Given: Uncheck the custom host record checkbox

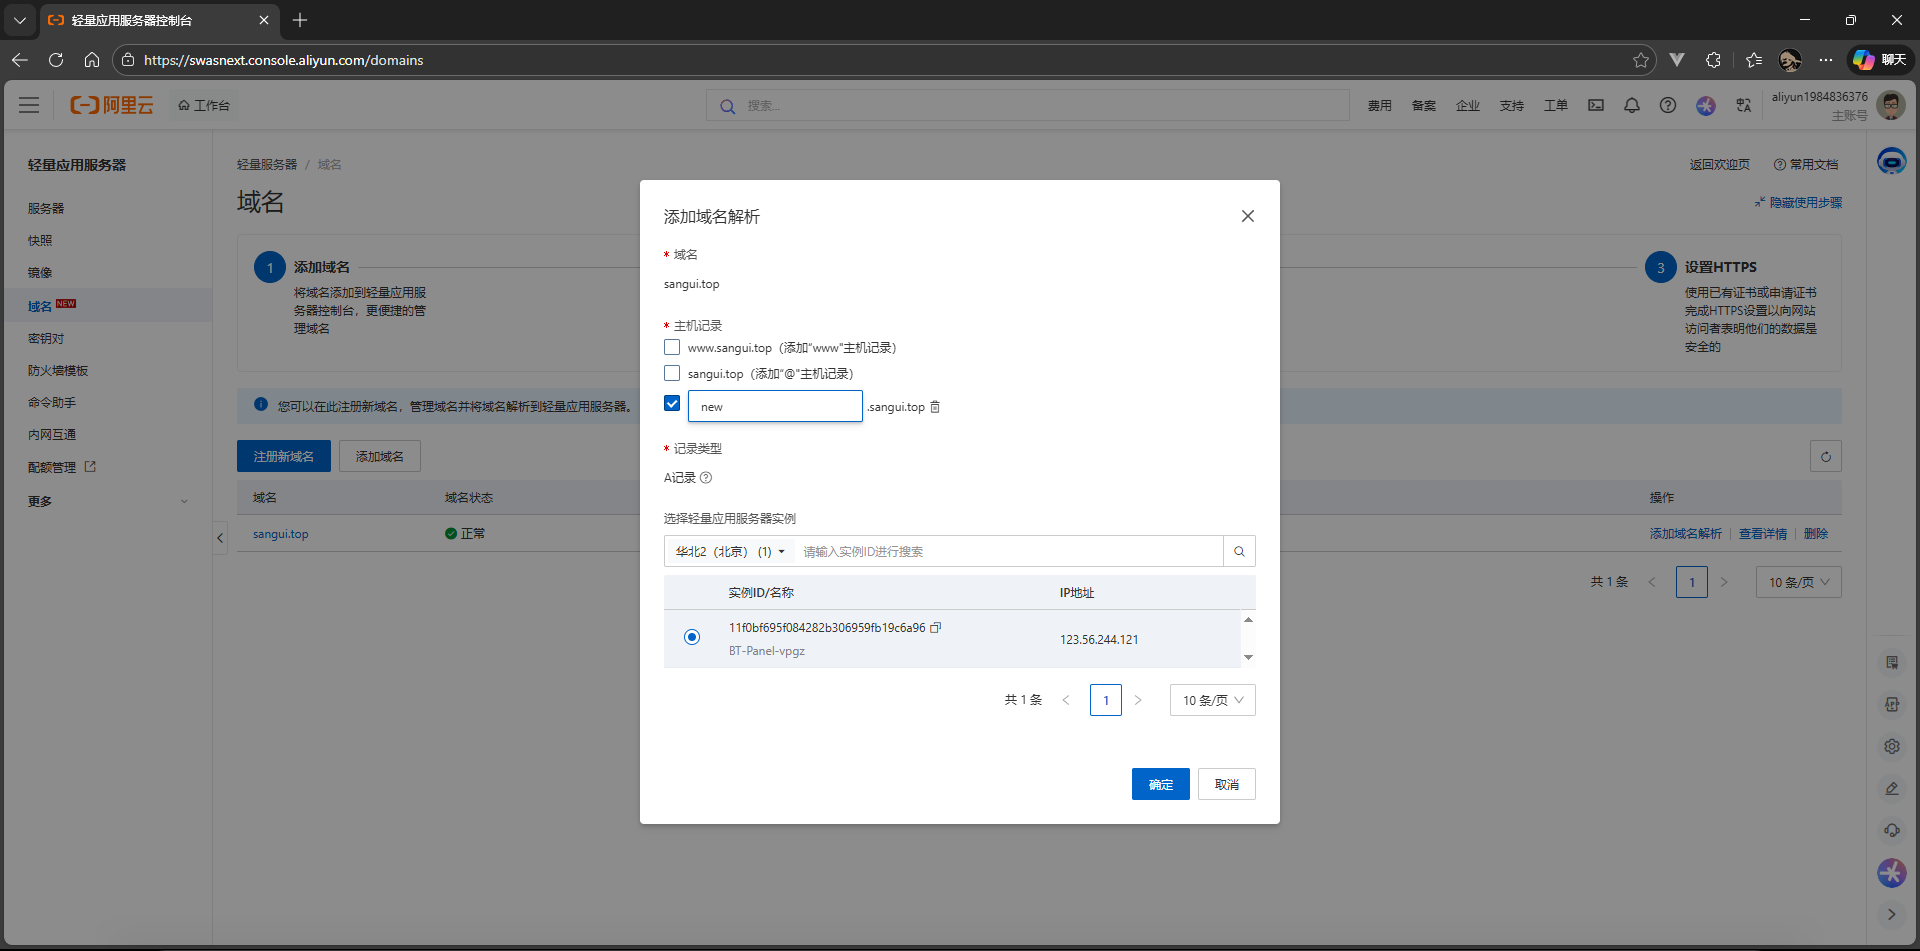Looking at the screenshot, I should tap(672, 404).
